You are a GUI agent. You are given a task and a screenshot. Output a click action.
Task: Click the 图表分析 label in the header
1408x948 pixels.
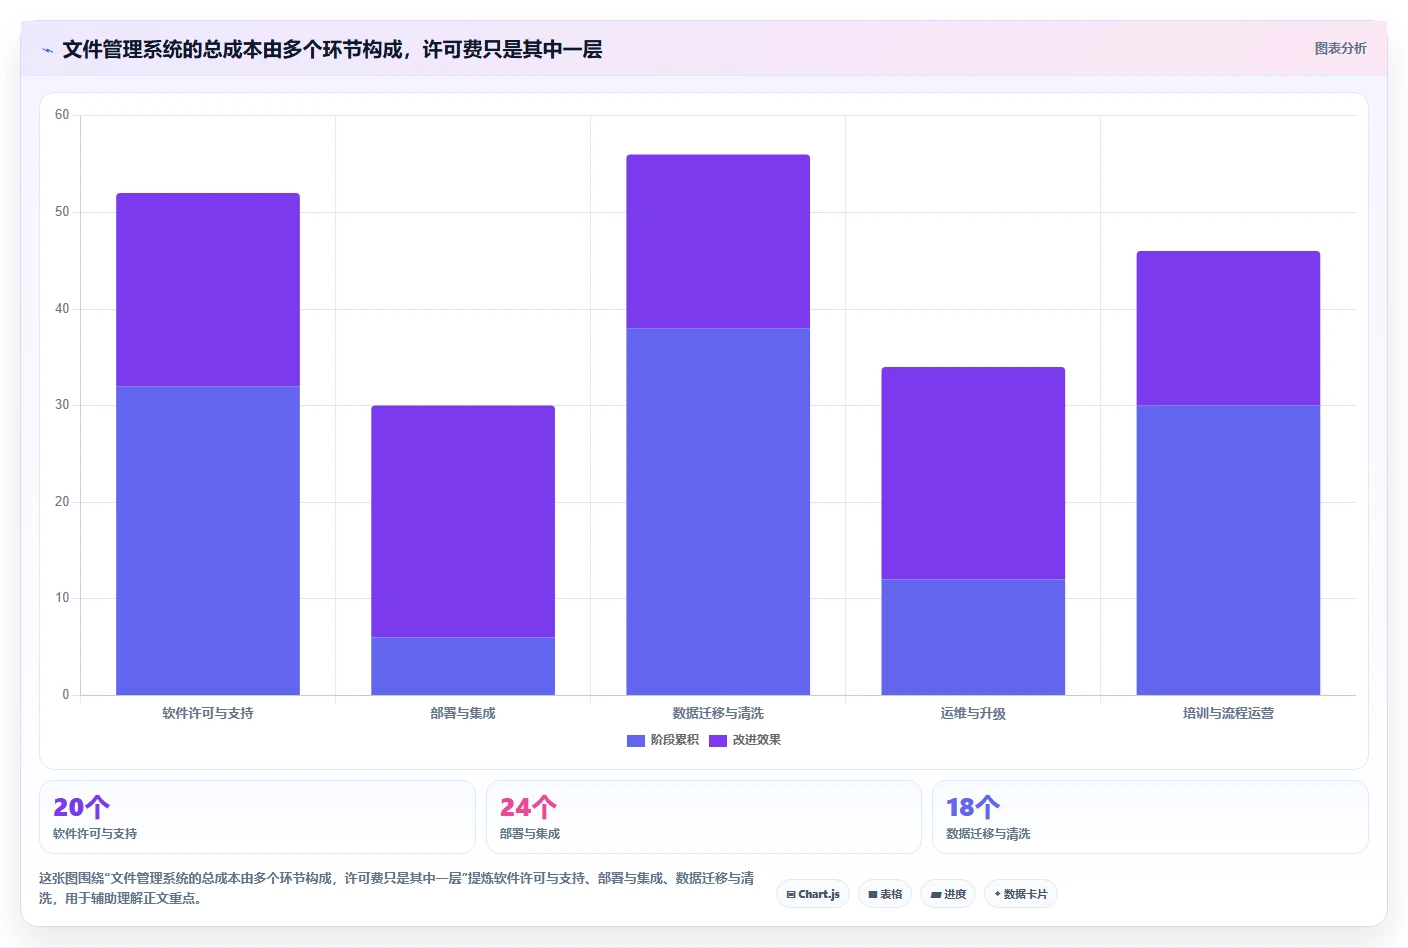[x=1340, y=48]
